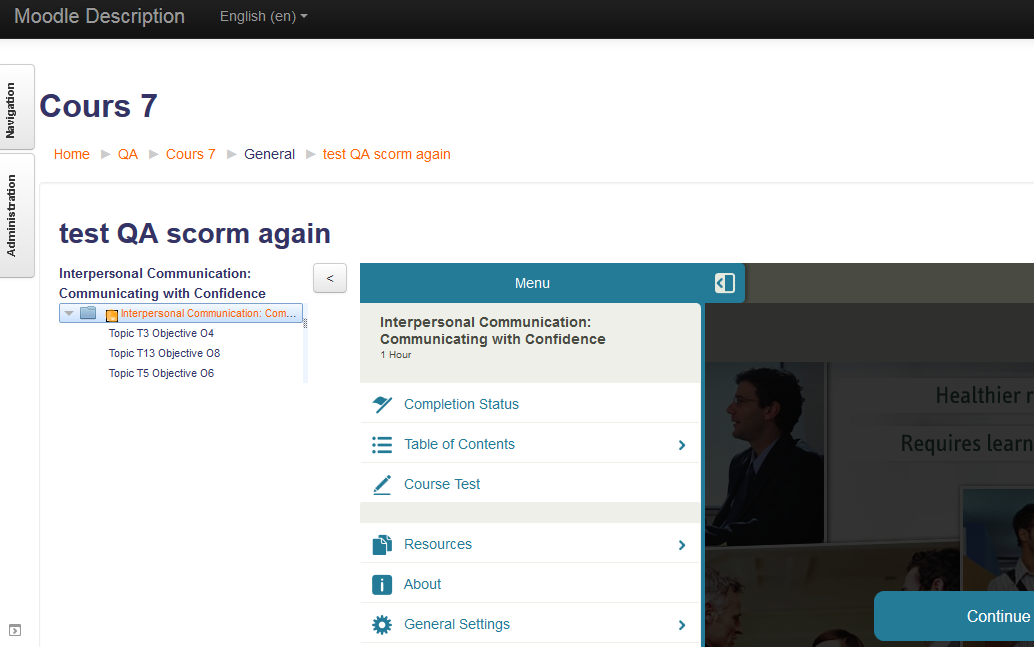The height and width of the screenshot is (647, 1034).
Task: Click the tree panel resize handle
Action: [x=305, y=323]
